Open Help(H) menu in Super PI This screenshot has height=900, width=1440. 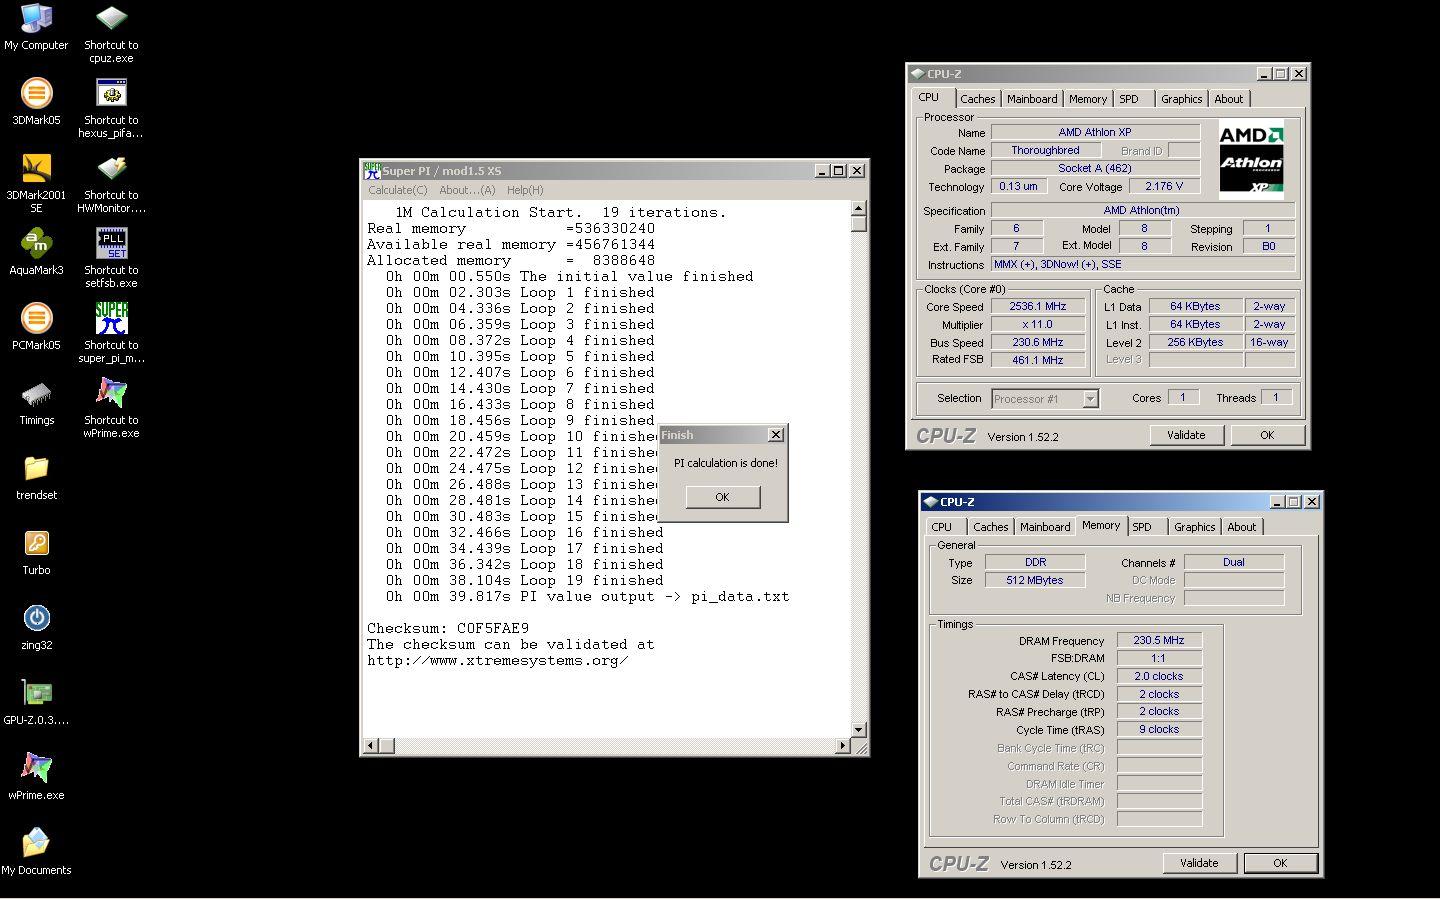[x=525, y=190]
